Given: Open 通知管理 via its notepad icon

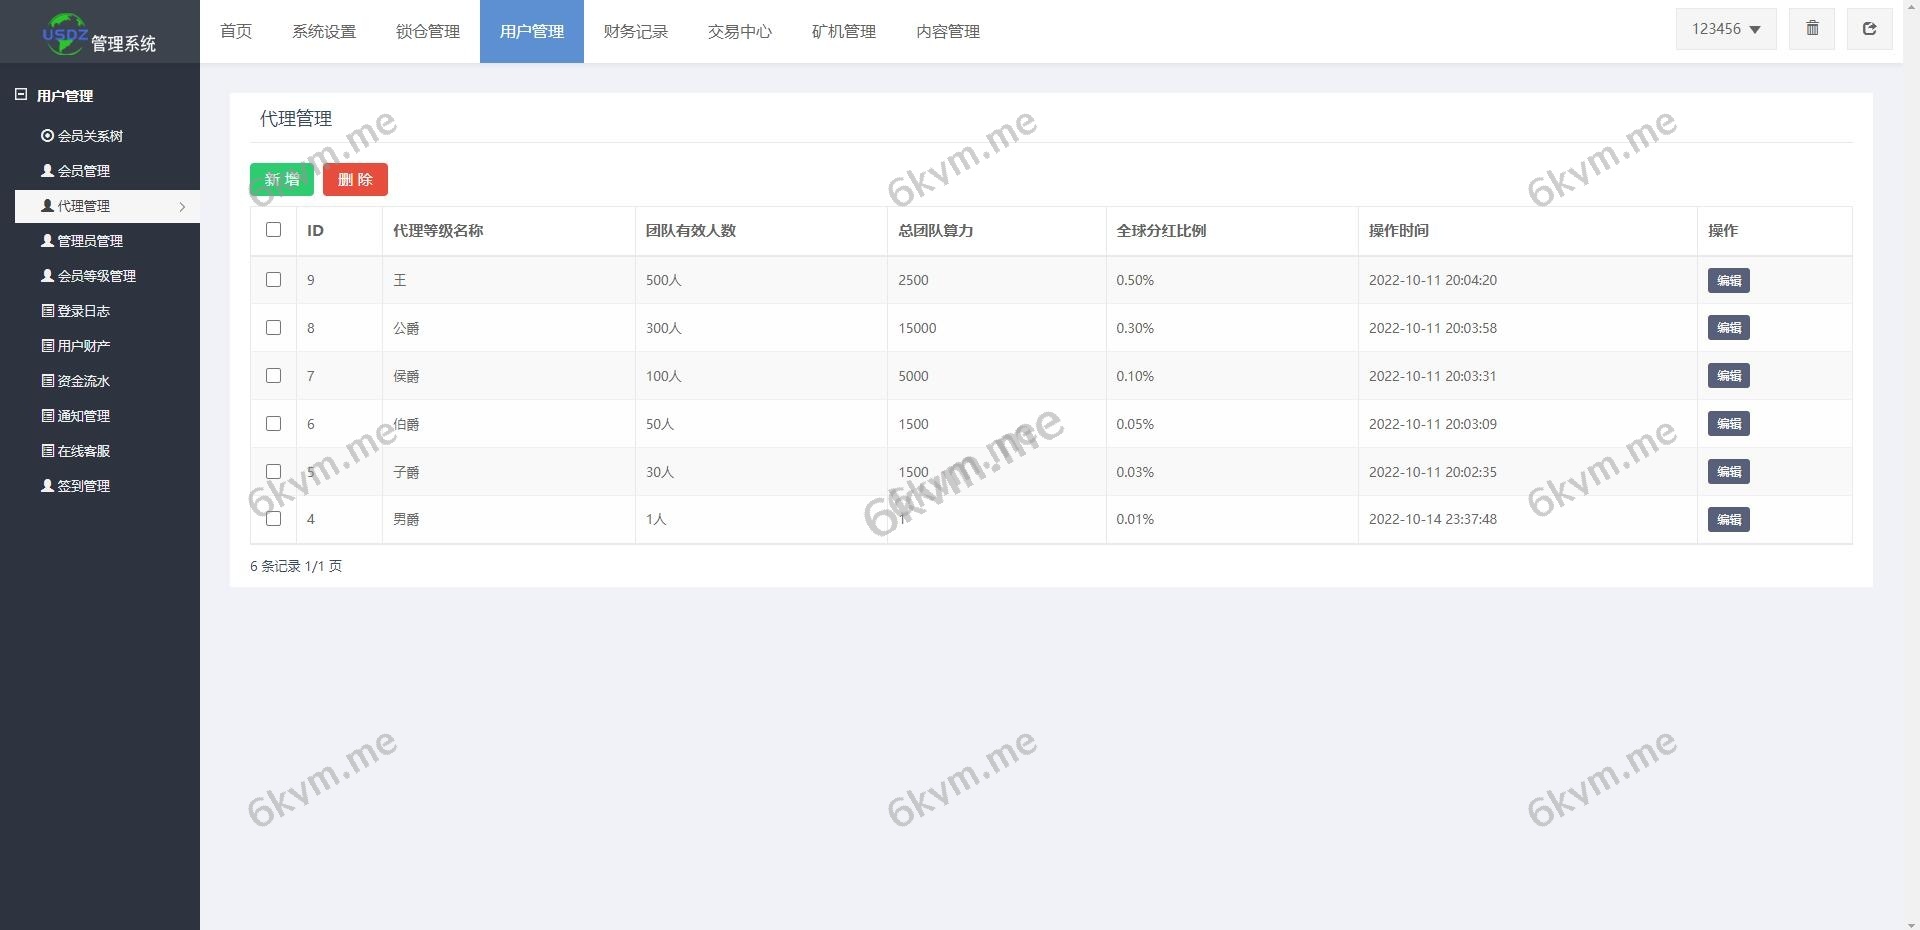Looking at the screenshot, I should pos(45,415).
